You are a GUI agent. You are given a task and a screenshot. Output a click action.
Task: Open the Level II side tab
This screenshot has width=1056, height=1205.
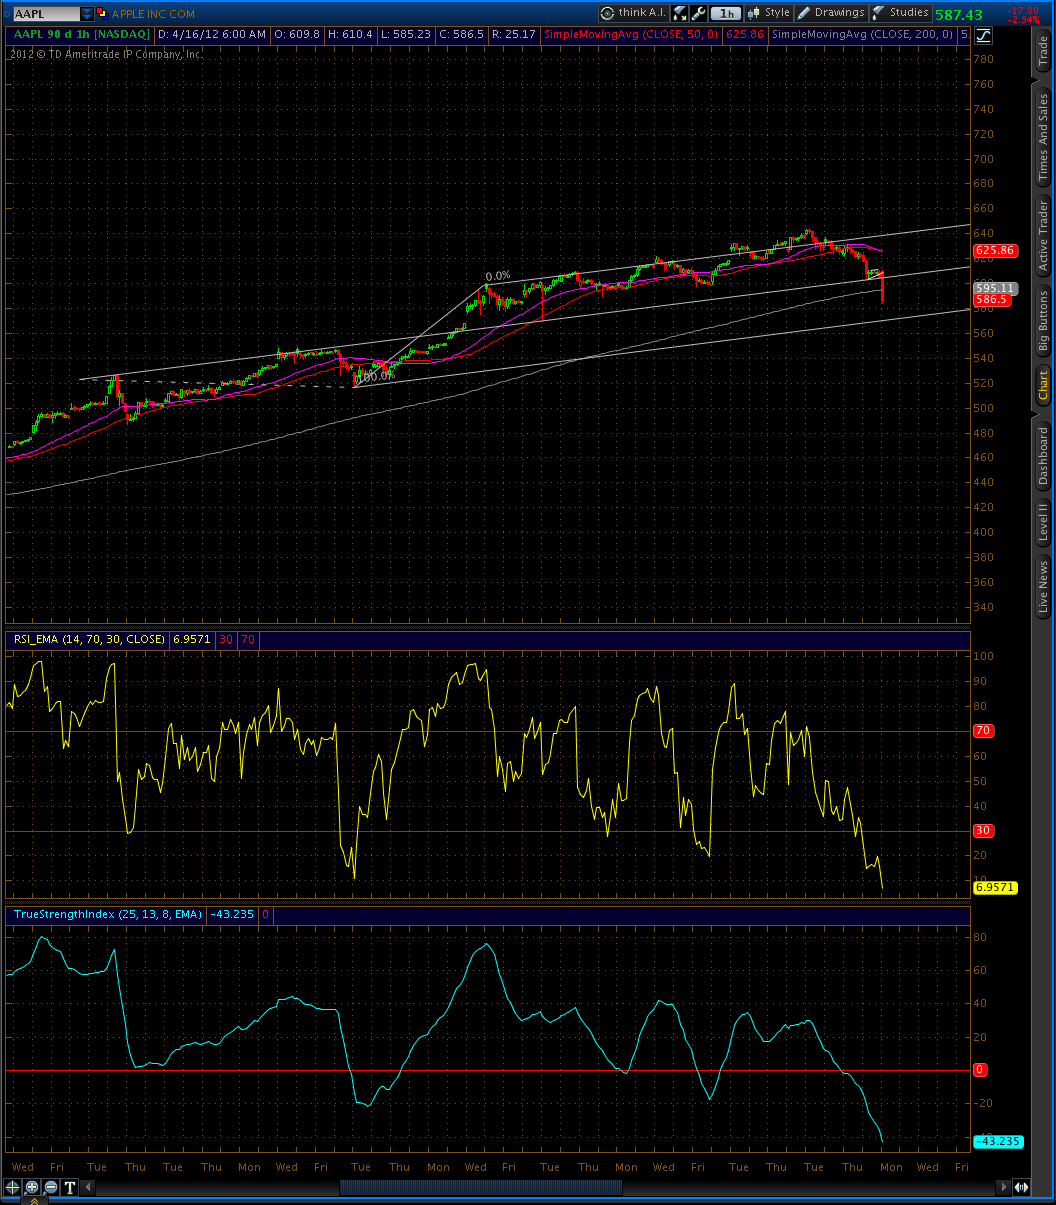[1043, 522]
